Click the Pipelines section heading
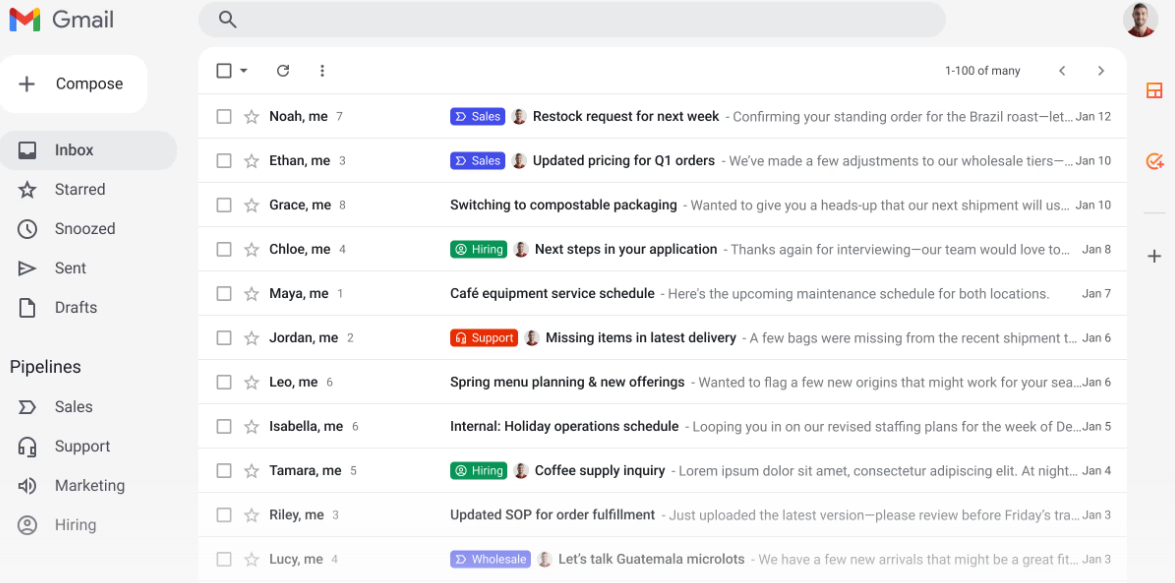Image resolution: width=1175 pixels, height=583 pixels. [x=45, y=367]
